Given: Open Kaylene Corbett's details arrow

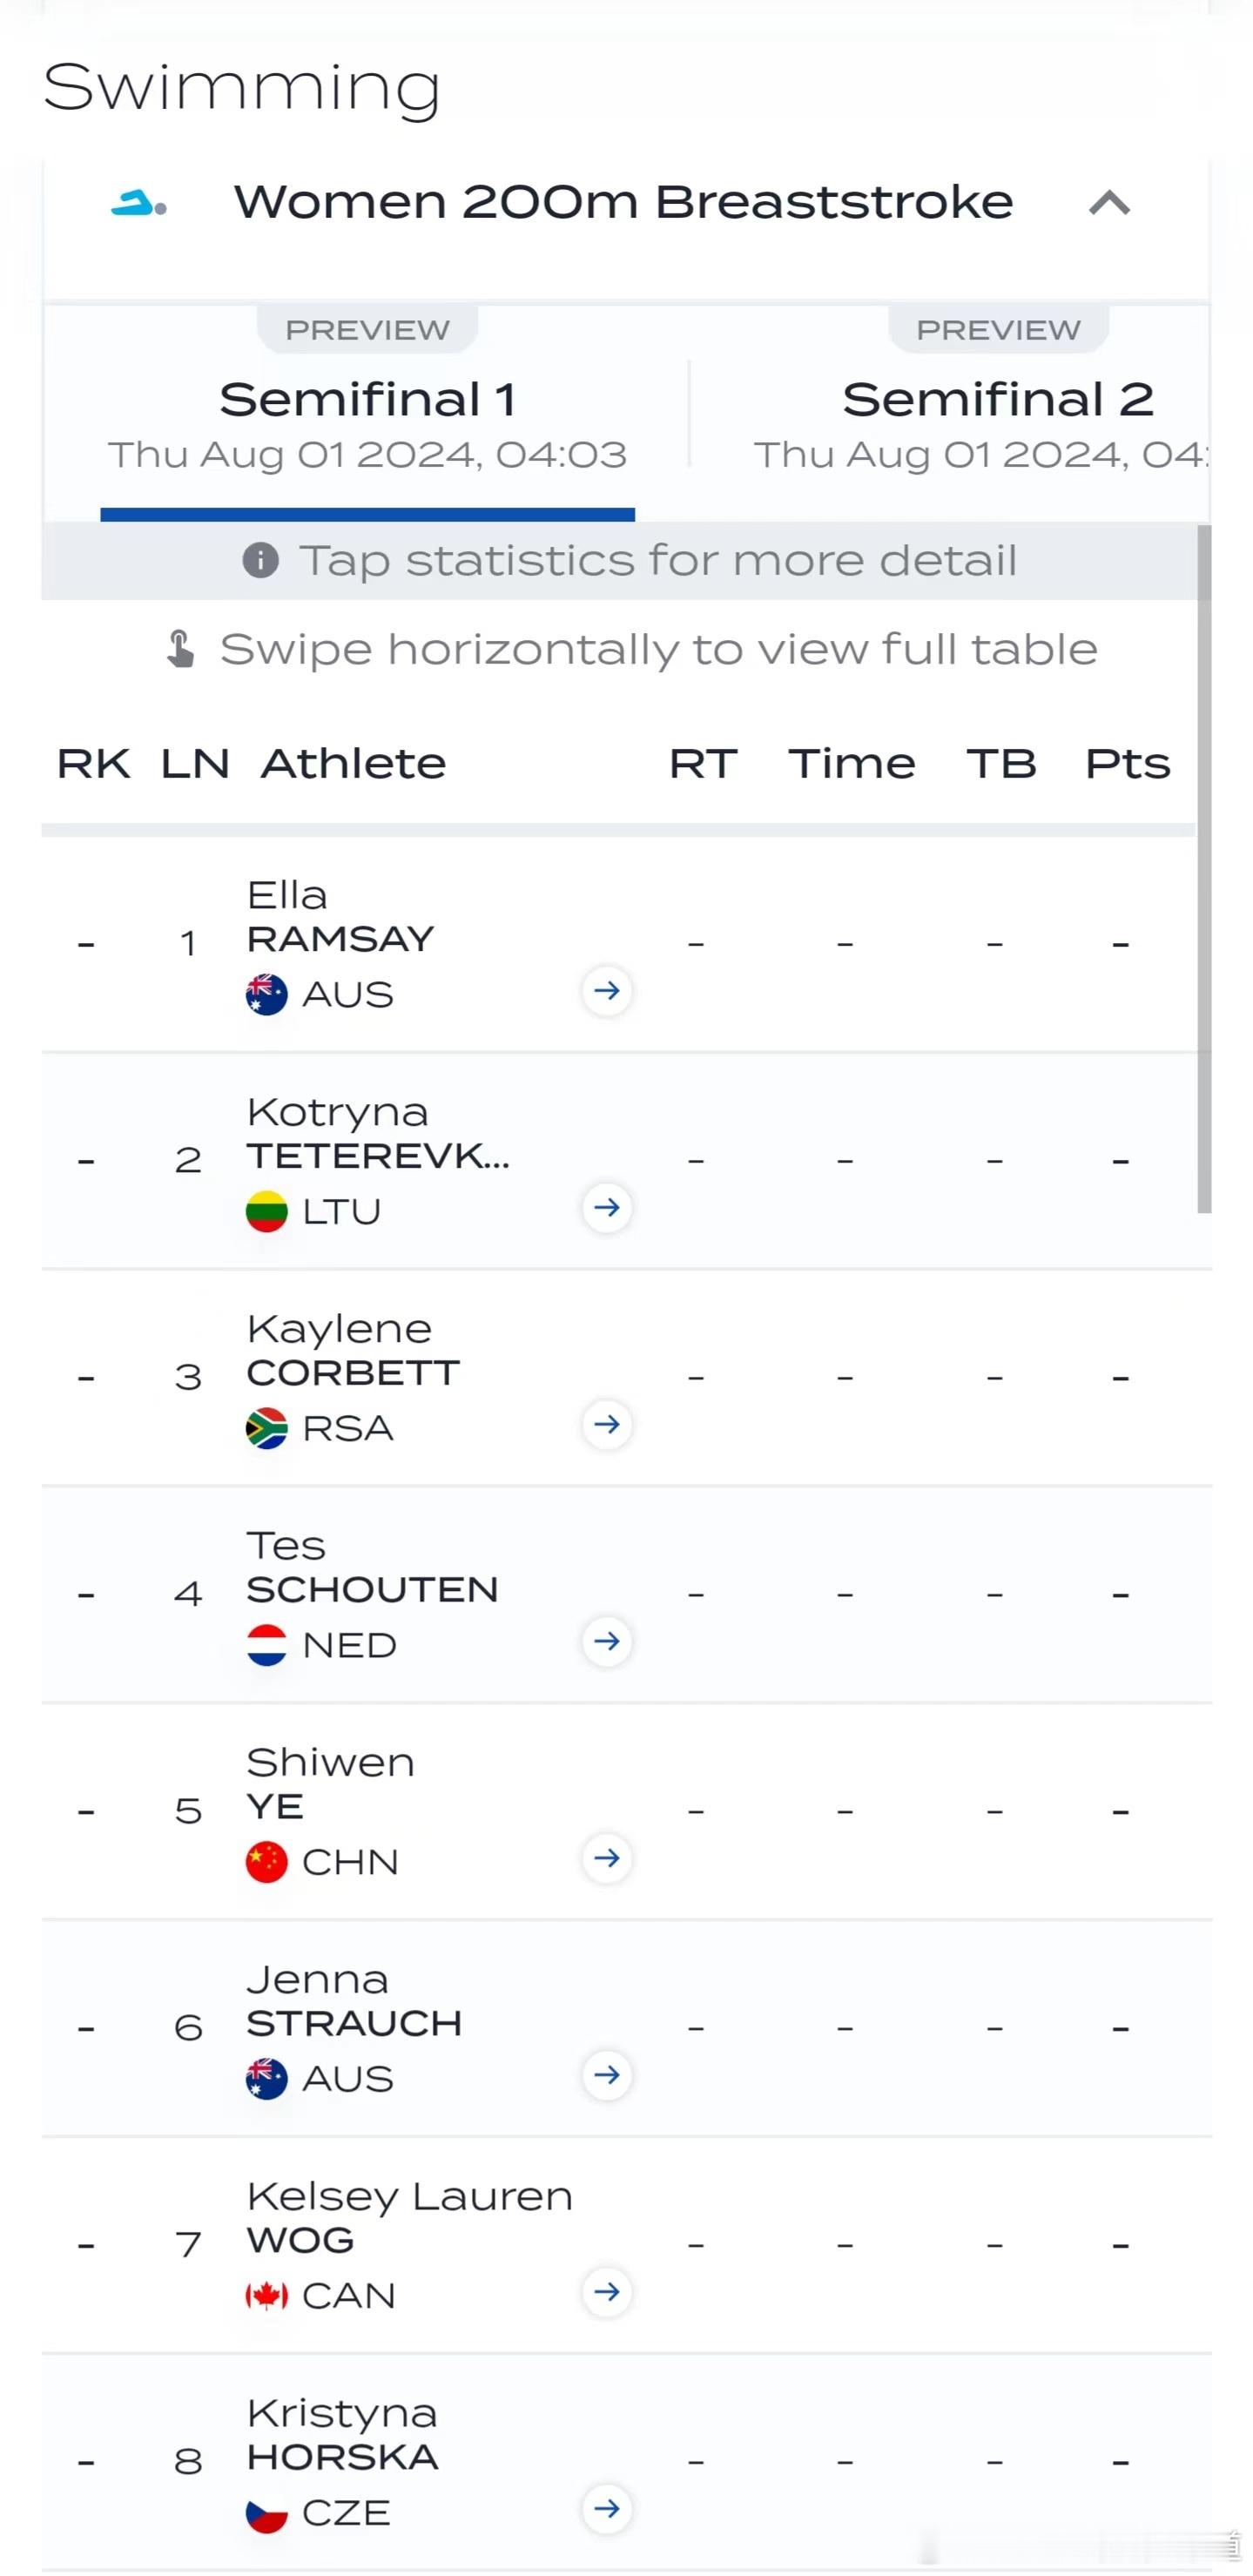Looking at the screenshot, I should (607, 1425).
